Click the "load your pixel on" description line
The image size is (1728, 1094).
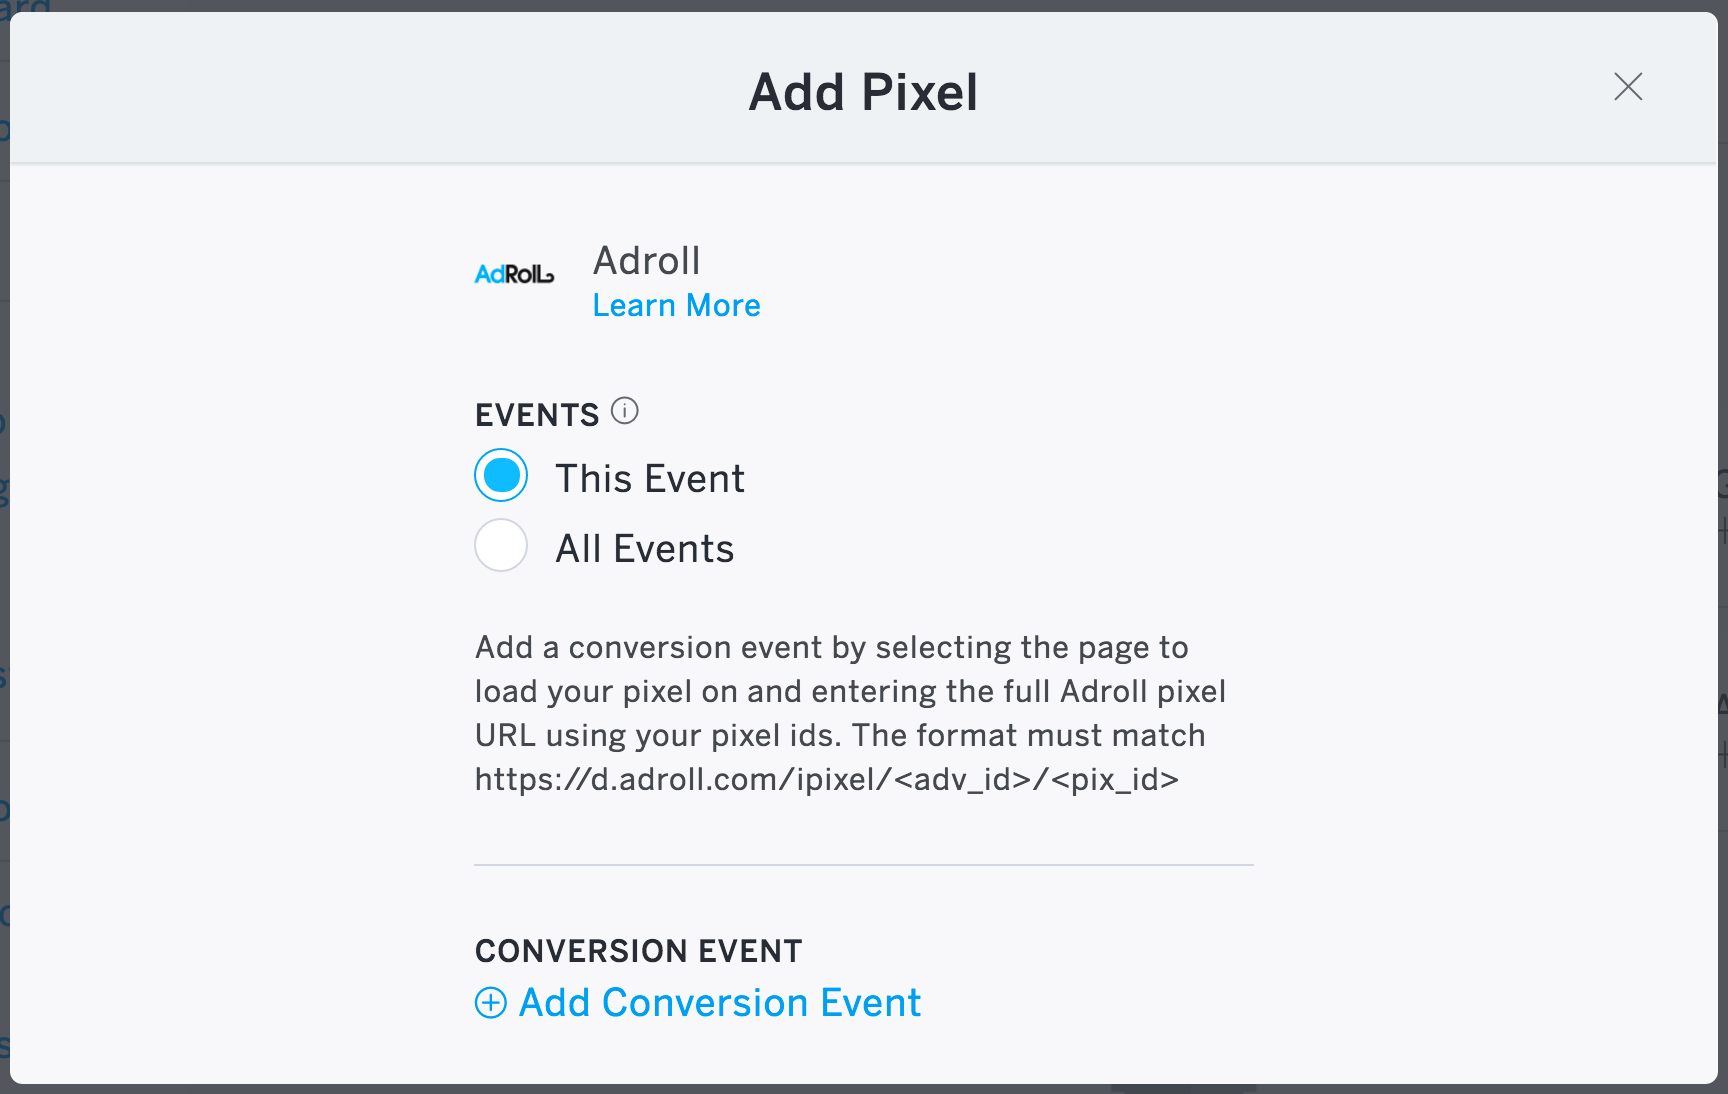click(850, 692)
